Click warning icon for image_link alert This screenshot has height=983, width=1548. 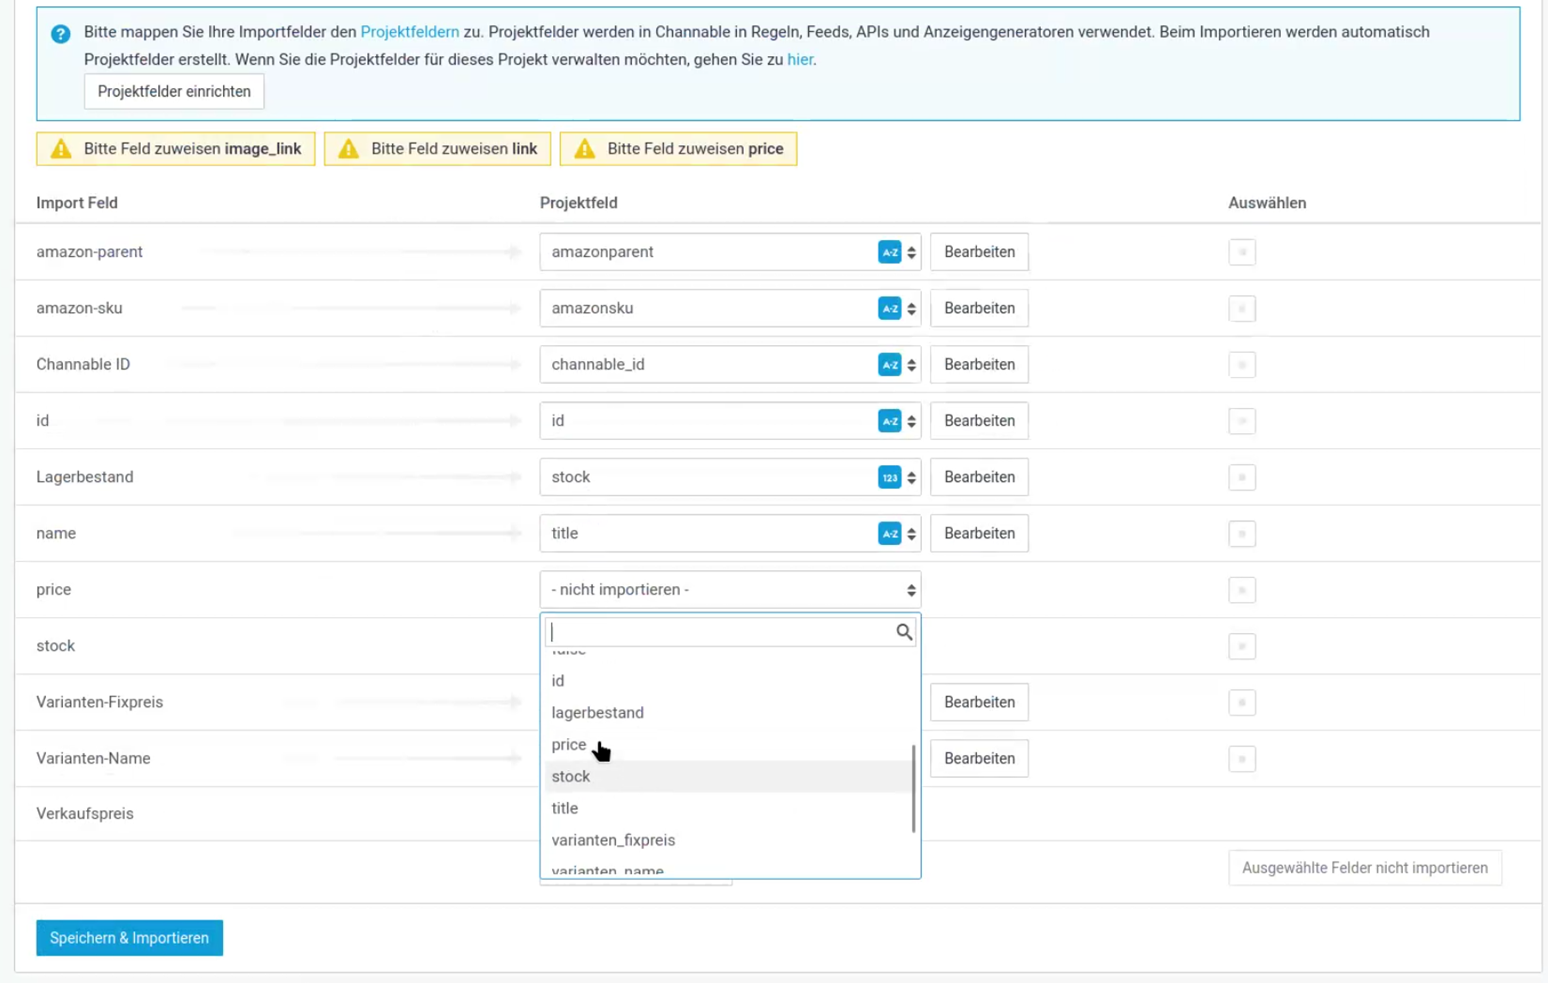point(61,149)
